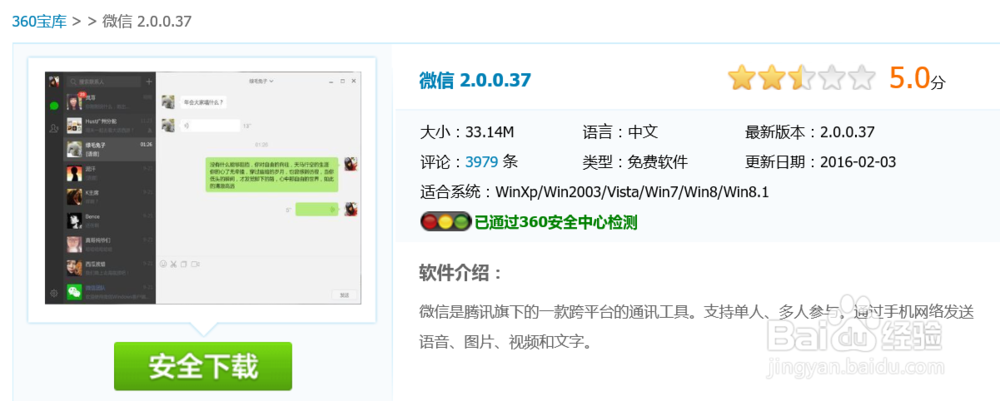1000x401 pixels.
Task: Click the 微信 2.0.0.37 blue title
Action: [x=475, y=80]
